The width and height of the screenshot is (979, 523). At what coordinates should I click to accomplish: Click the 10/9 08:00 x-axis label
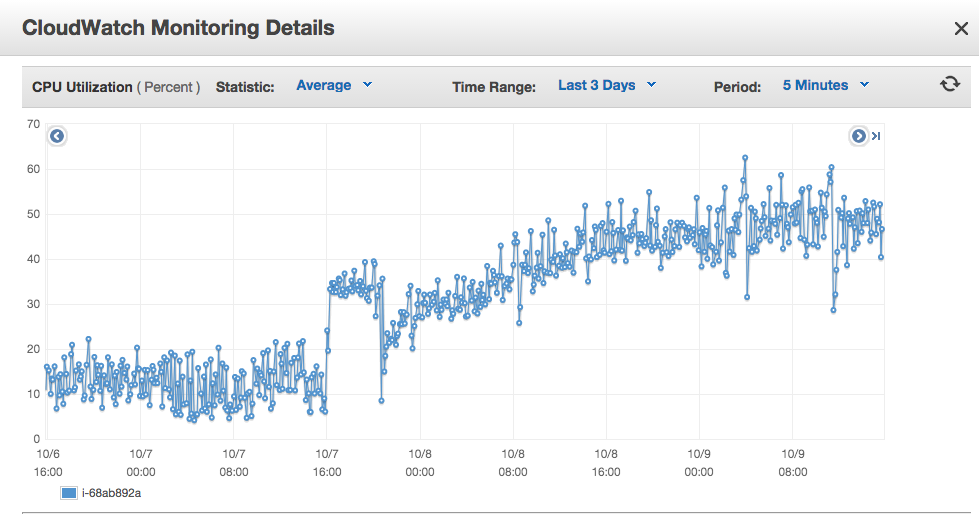tap(792, 462)
